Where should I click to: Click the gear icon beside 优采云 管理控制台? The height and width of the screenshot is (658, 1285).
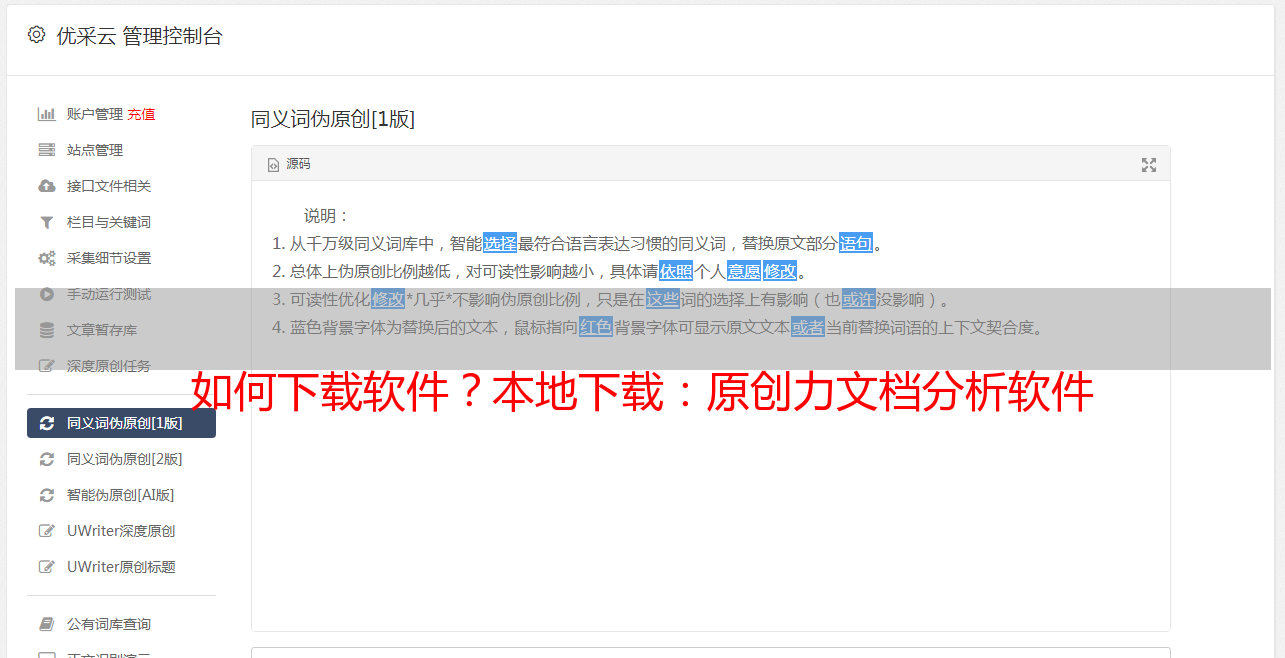click(36, 35)
